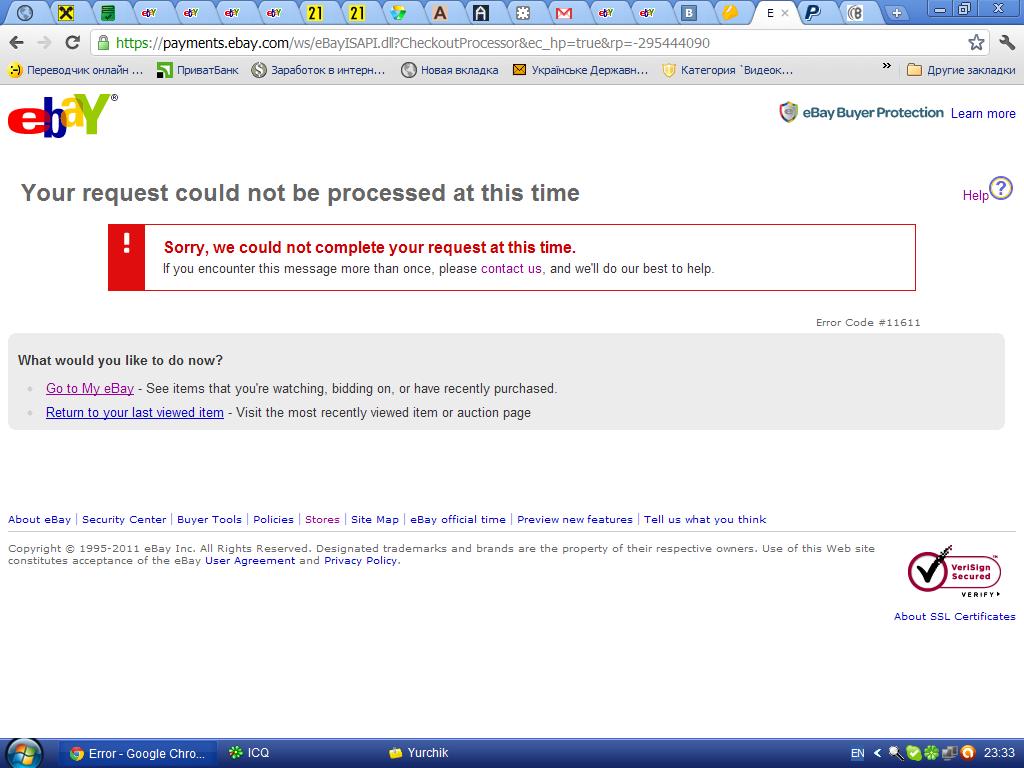Click the eBay logo
This screenshot has height=768, width=1024.
(63, 116)
